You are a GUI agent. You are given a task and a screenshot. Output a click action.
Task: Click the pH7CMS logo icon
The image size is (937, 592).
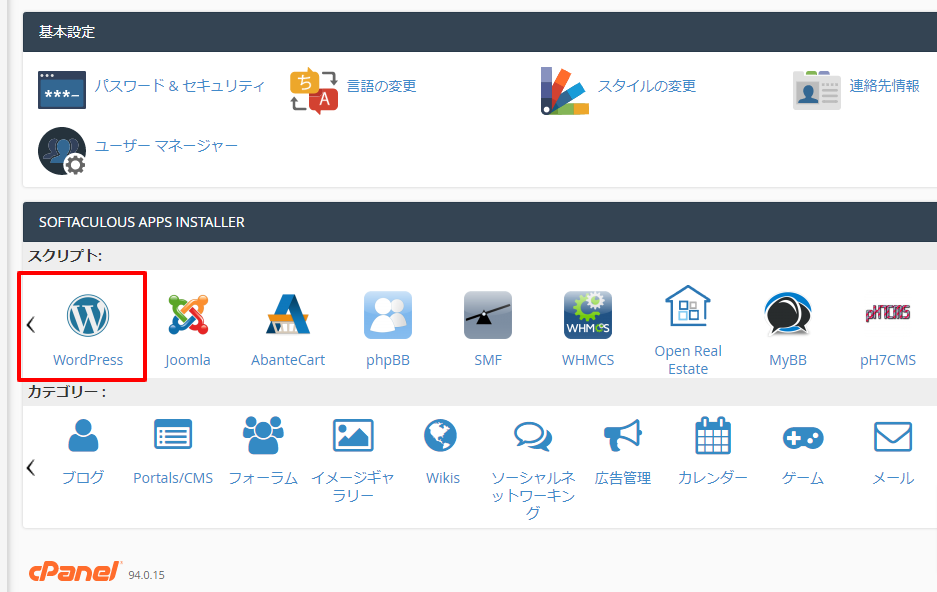(887, 313)
